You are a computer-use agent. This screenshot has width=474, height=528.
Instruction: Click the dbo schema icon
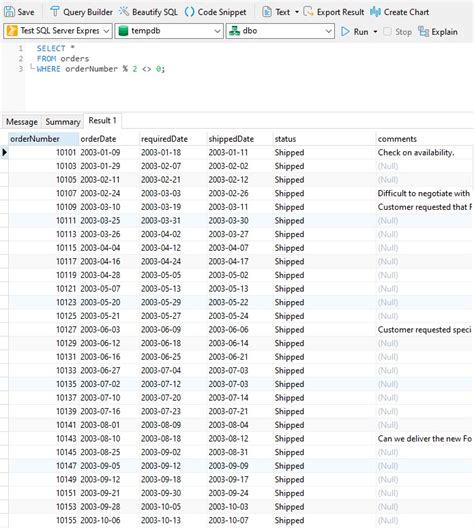click(234, 31)
